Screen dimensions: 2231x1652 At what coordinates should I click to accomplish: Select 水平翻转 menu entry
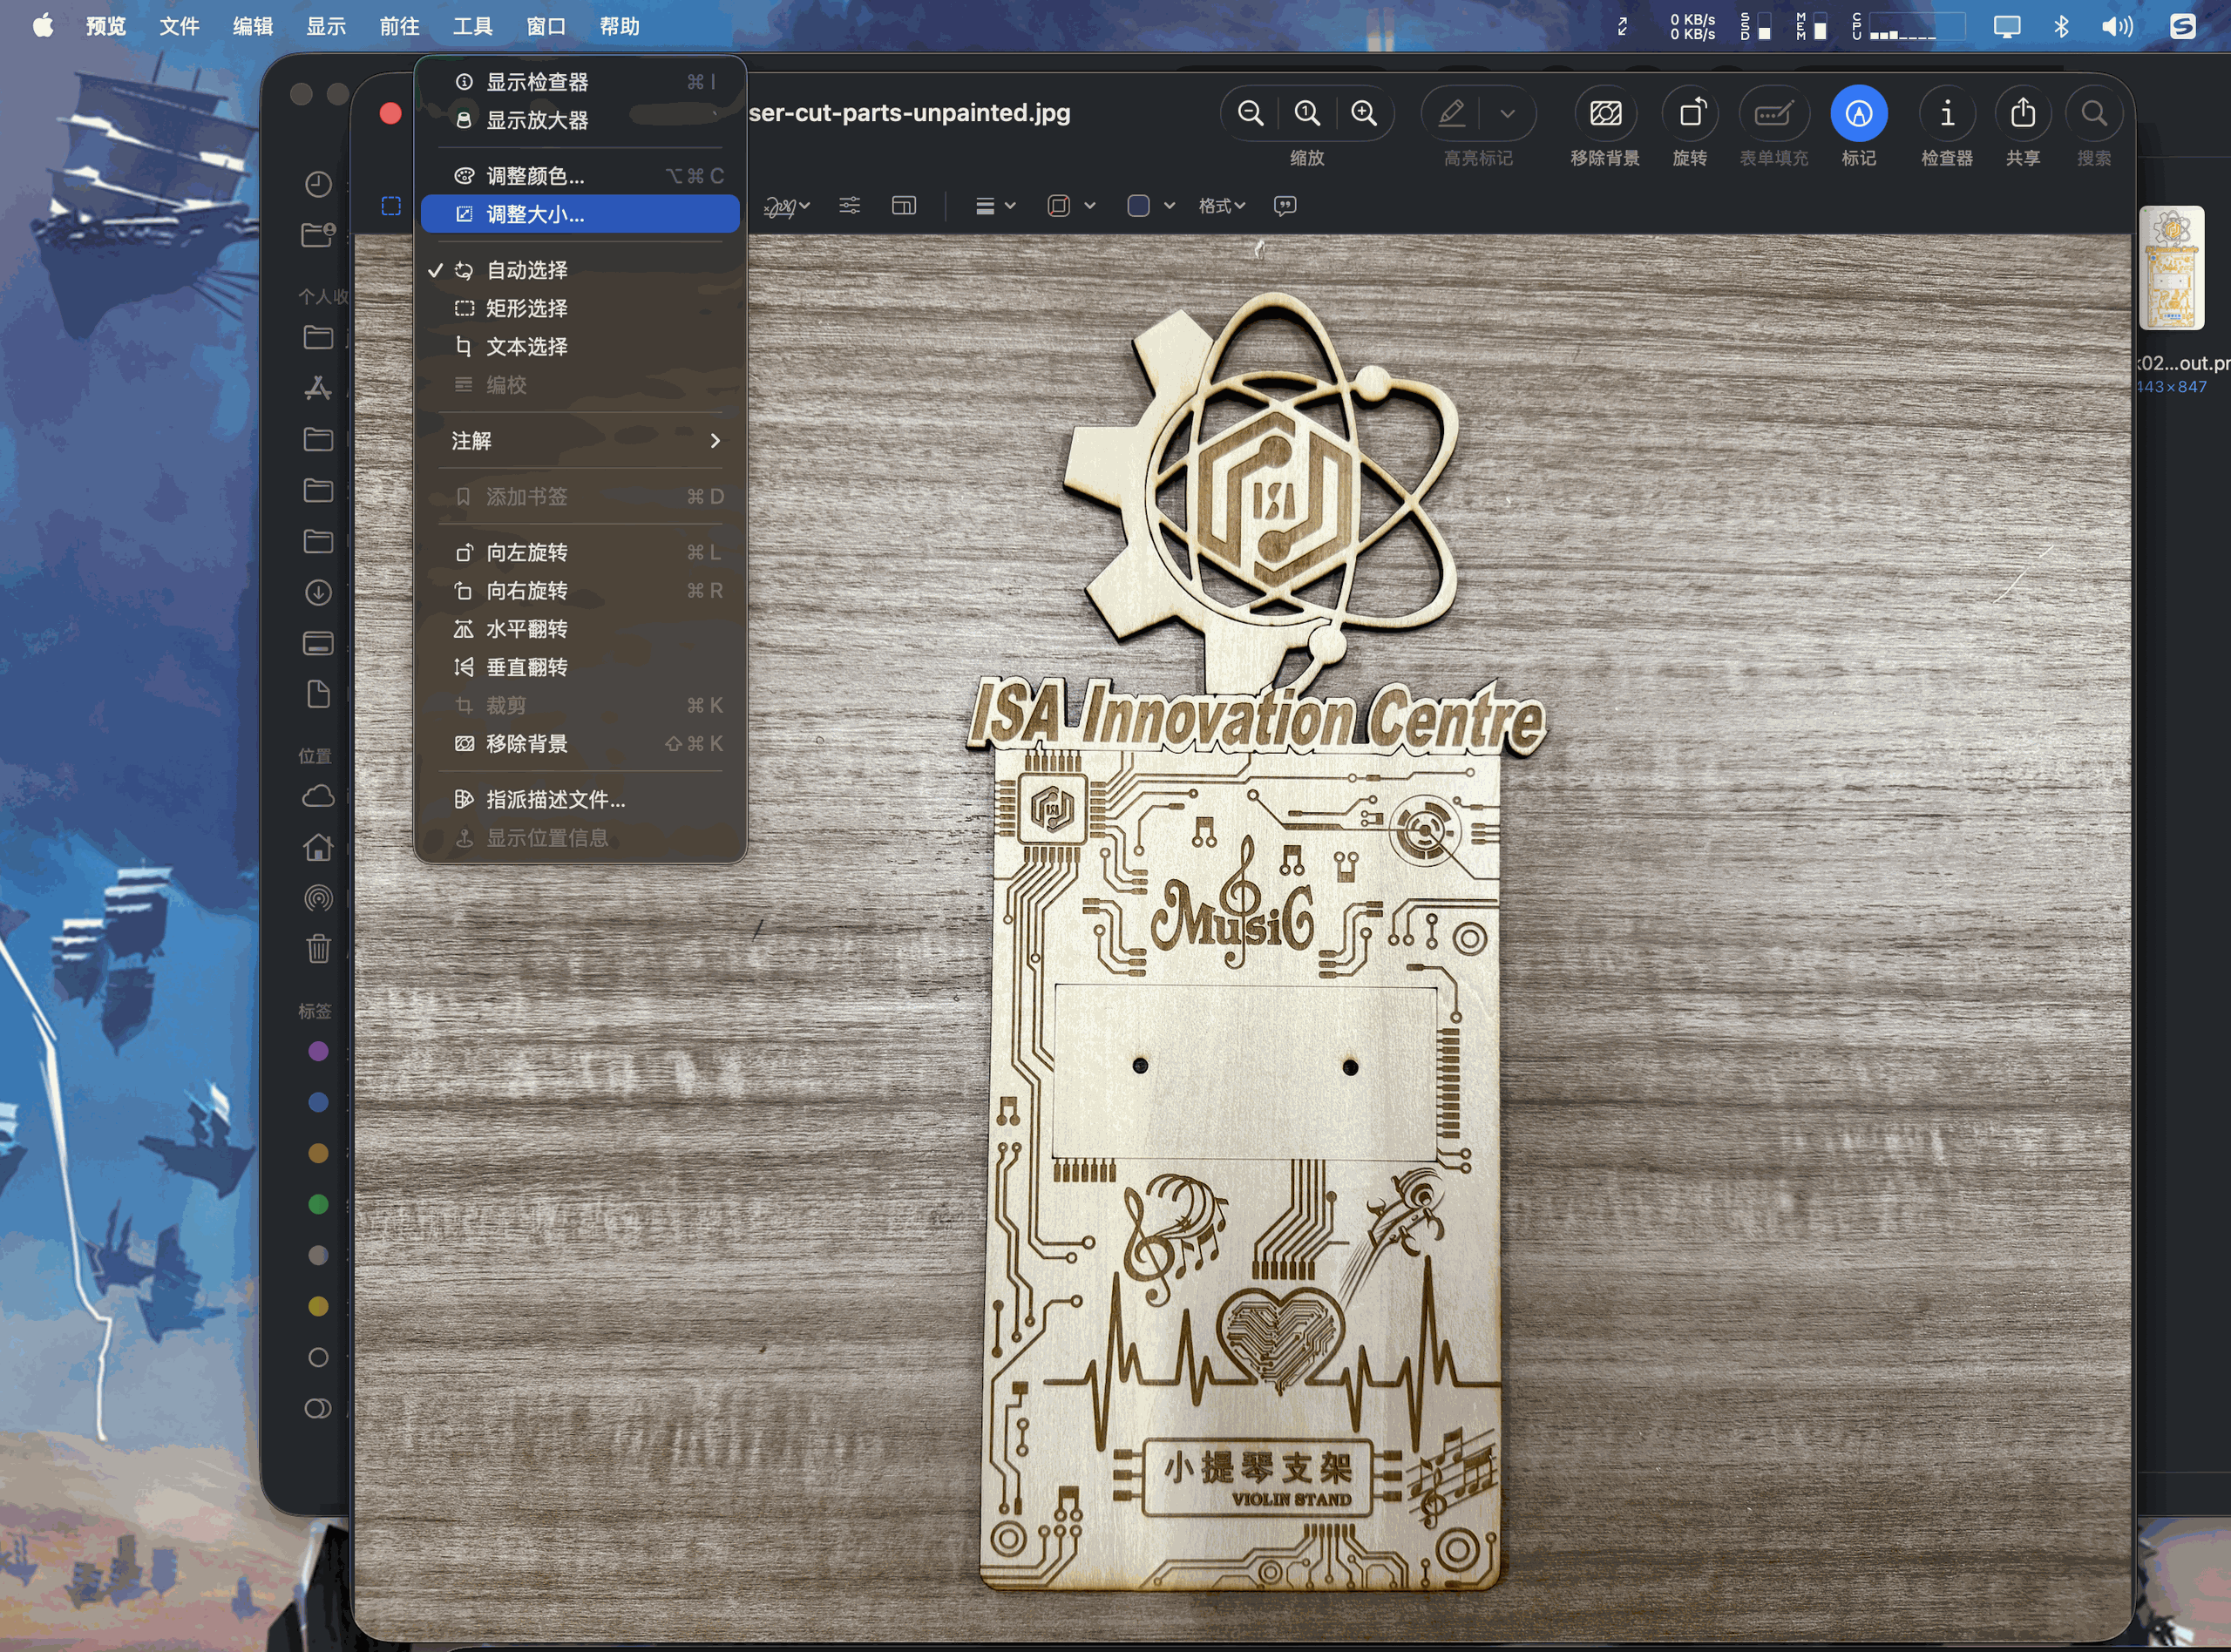pyautogui.click(x=580, y=629)
